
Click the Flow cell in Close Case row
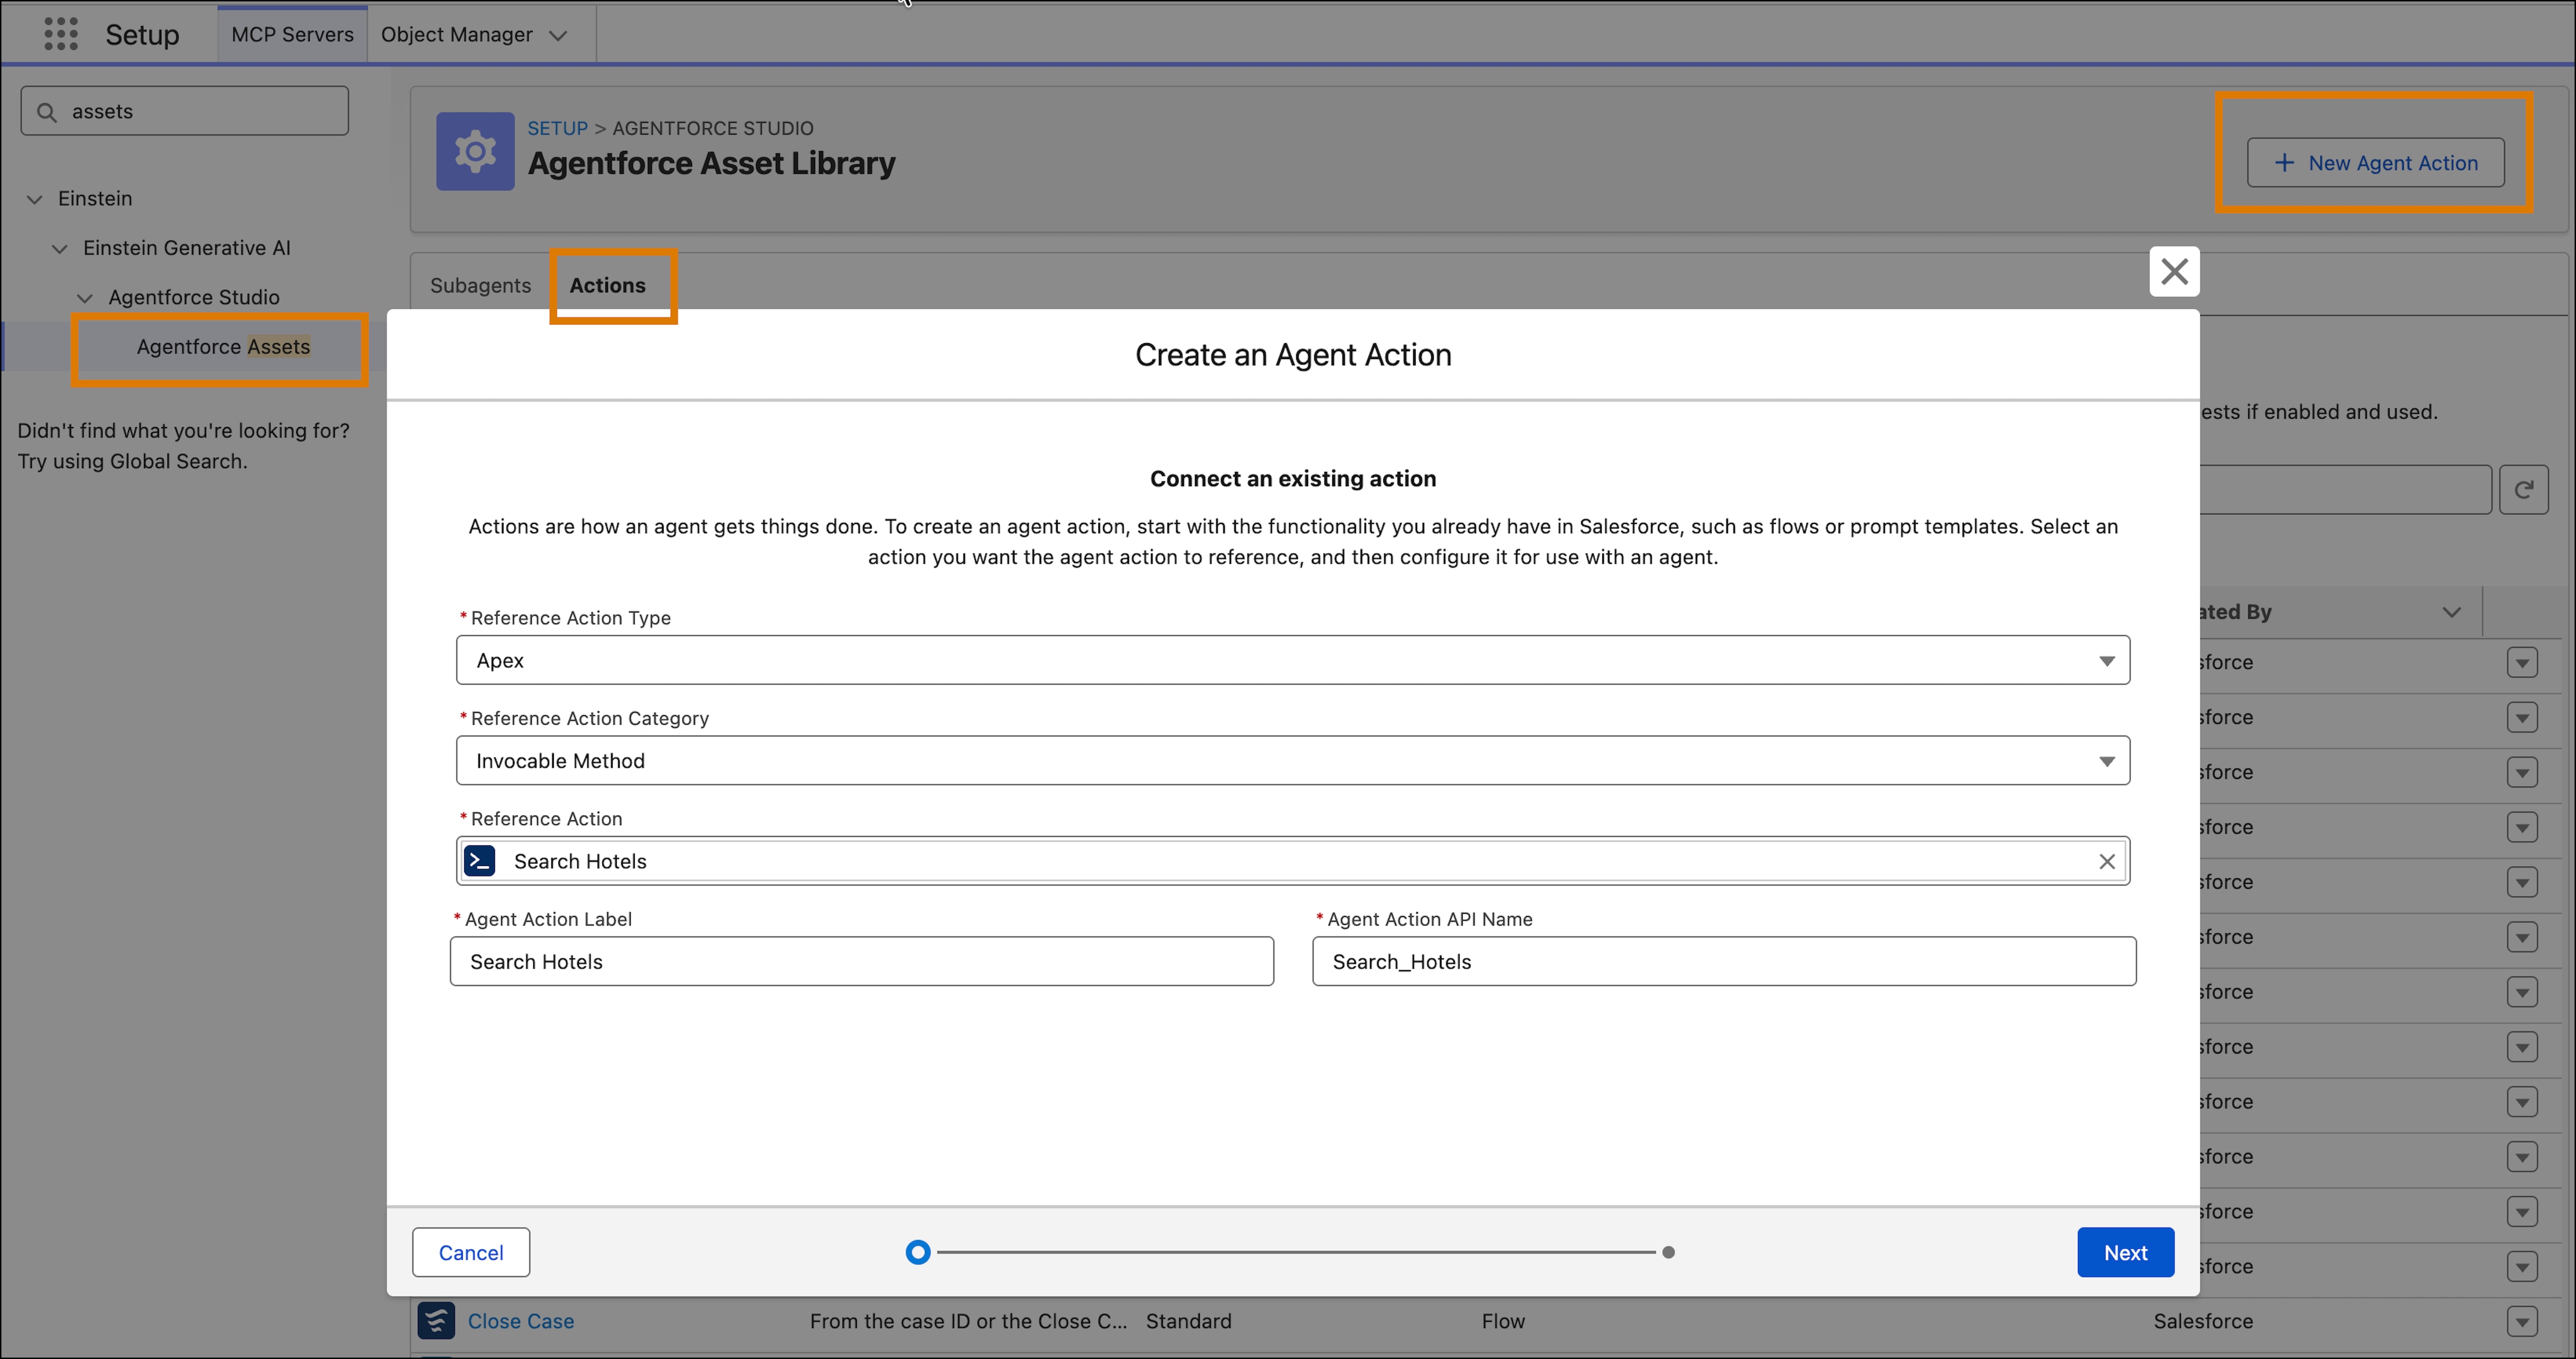(x=1503, y=1321)
